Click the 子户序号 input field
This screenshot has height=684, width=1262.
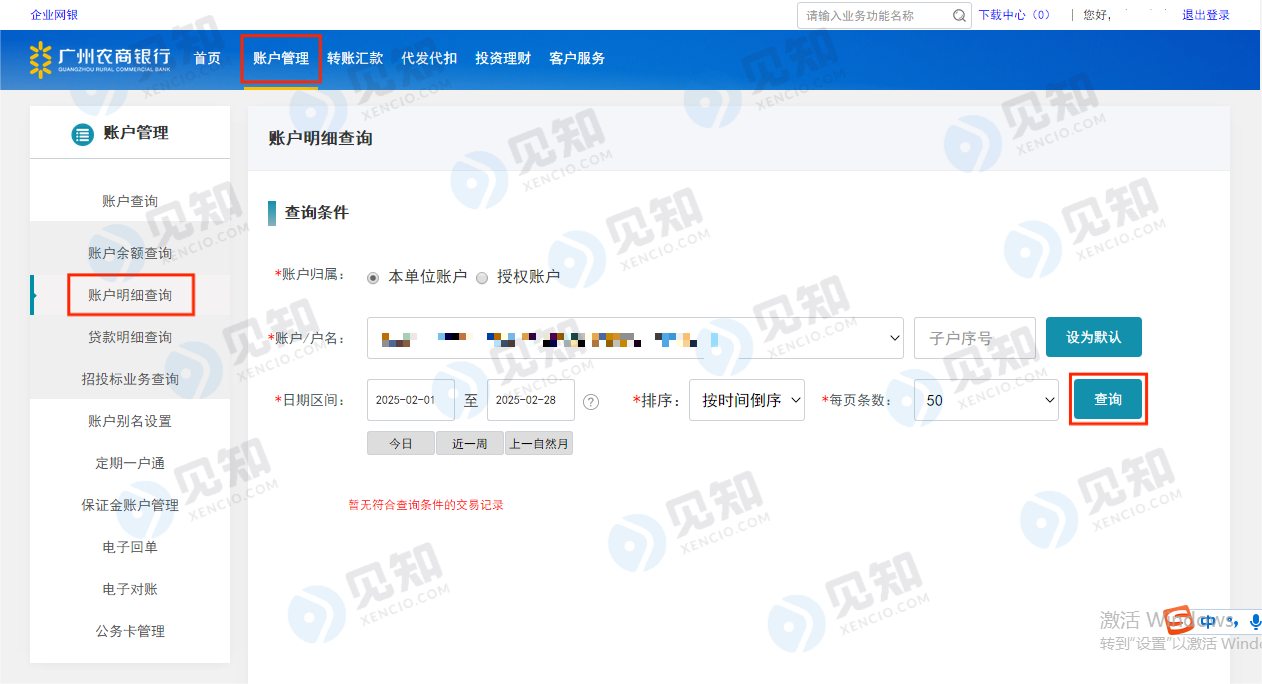pos(974,338)
